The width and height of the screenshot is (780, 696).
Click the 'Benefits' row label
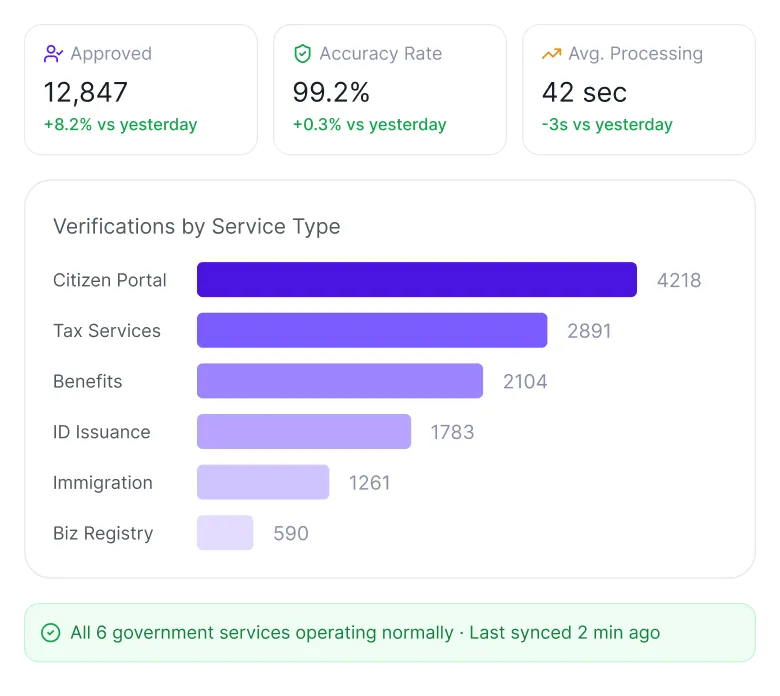pyautogui.click(x=88, y=382)
